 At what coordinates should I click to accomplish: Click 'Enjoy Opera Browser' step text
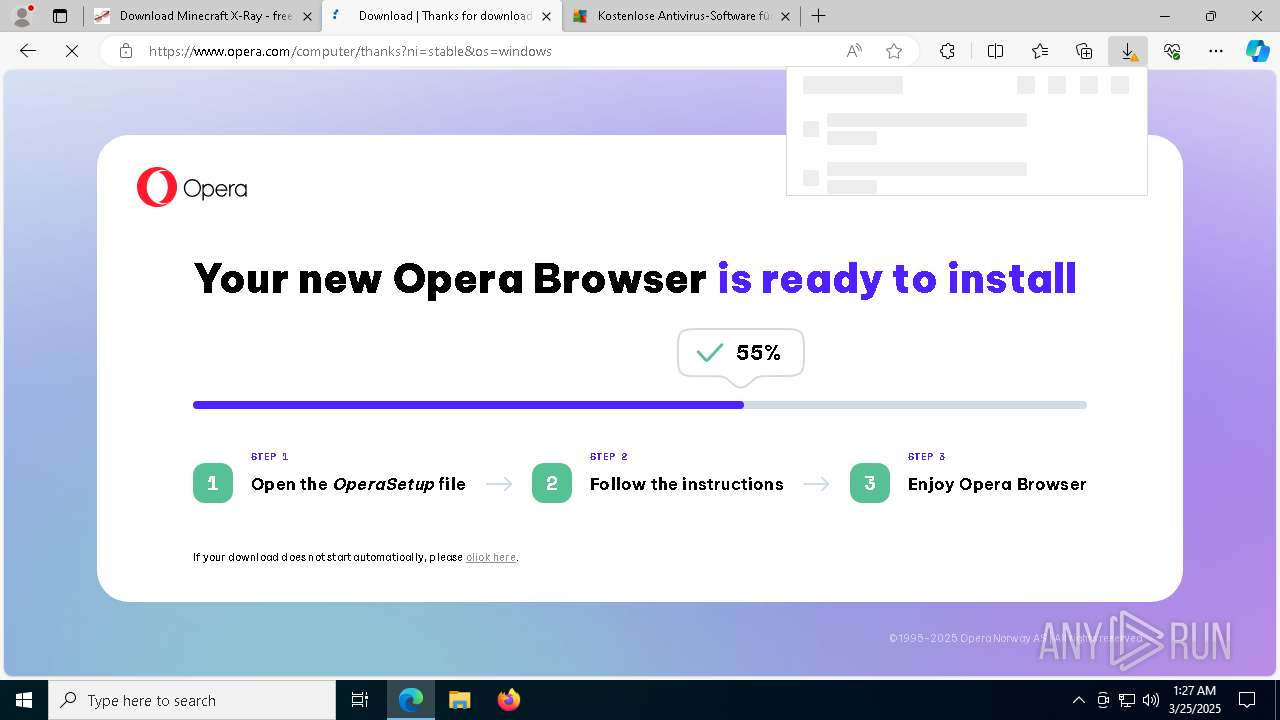pyautogui.click(x=997, y=484)
